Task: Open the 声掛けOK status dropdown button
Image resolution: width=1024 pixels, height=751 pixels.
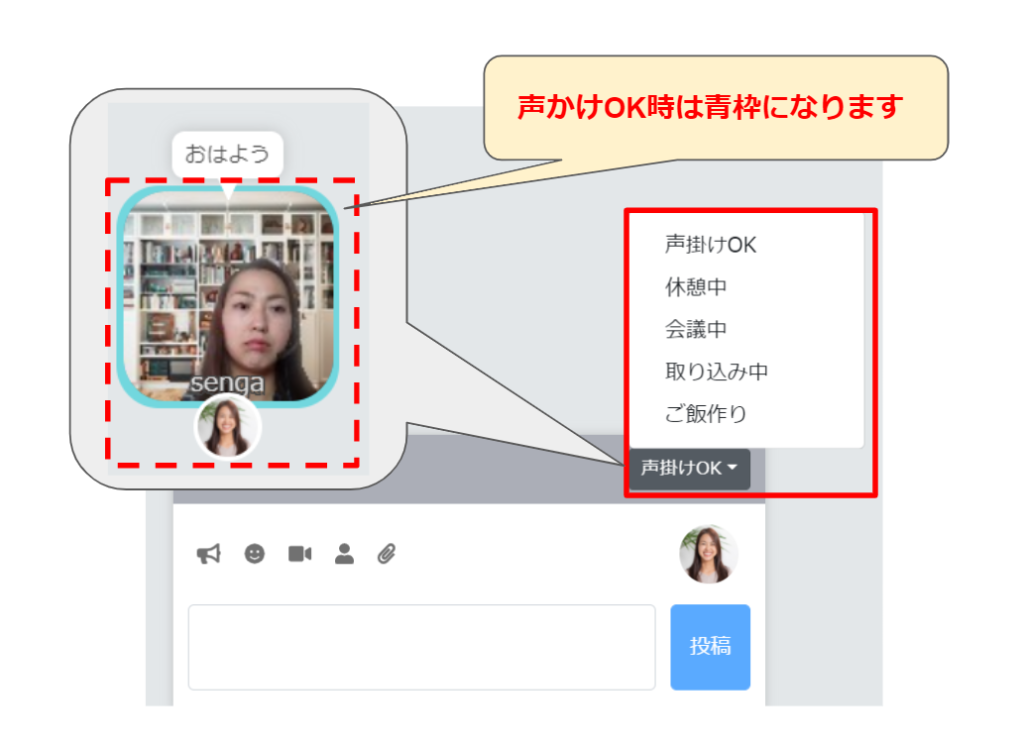Action: 689,468
